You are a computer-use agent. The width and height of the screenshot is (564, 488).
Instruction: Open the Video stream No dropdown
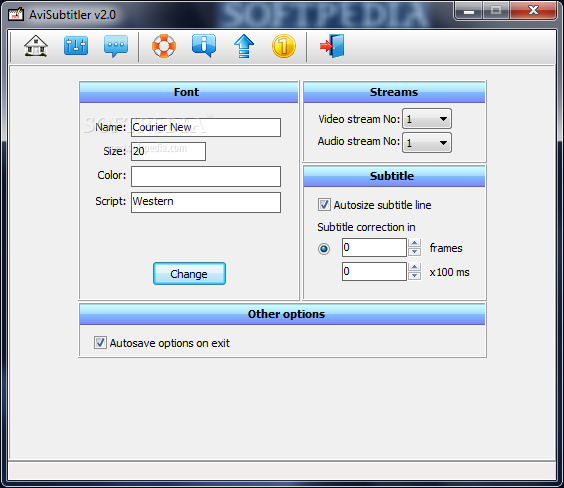coord(427,119)
